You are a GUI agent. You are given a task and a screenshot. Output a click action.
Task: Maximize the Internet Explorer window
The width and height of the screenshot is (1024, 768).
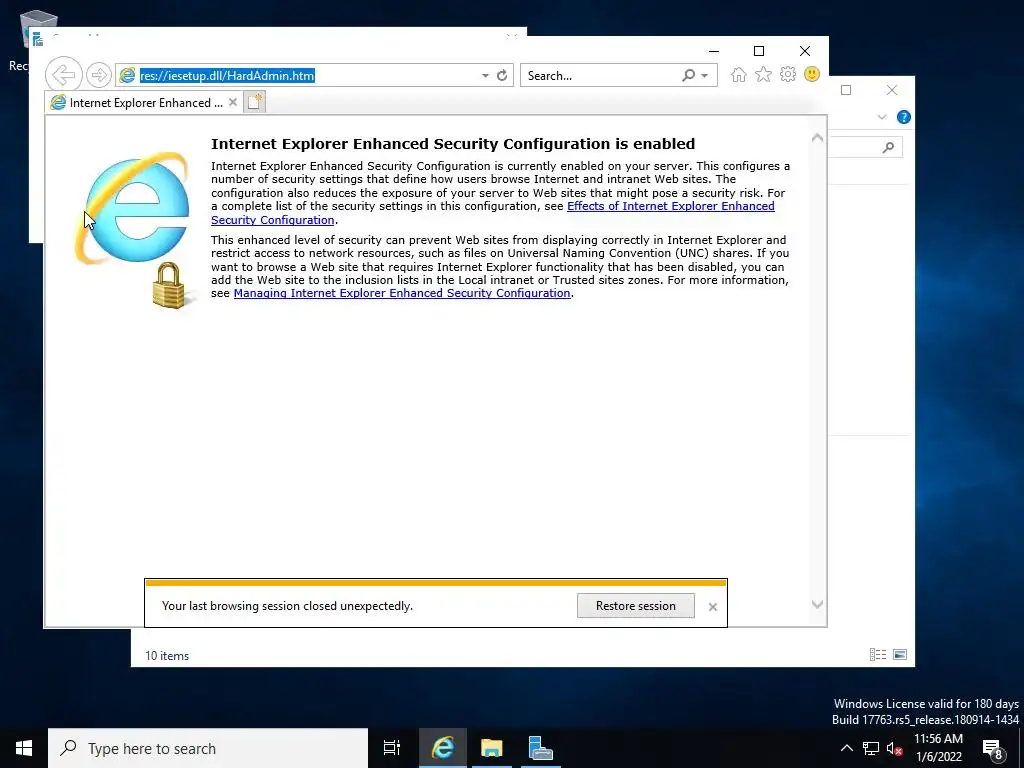(x=759, y=51)
